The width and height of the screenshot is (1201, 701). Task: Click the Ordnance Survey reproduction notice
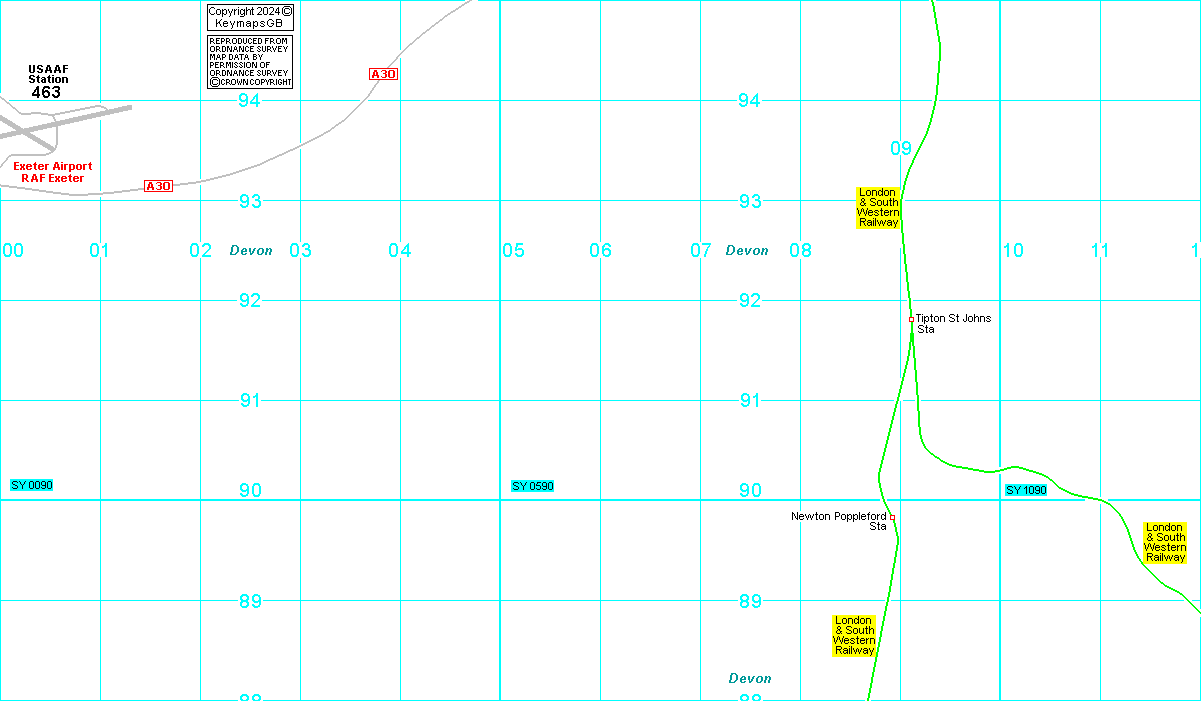(250, 62)
